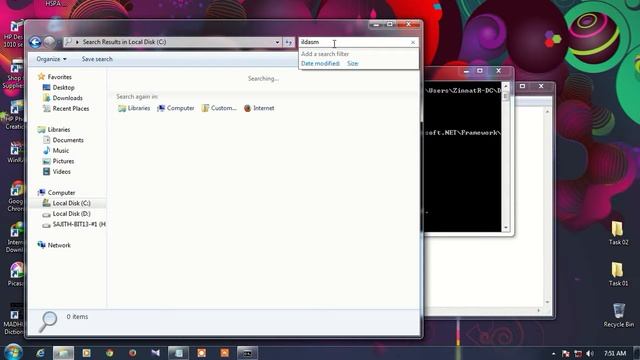
Task: Click the Firefox icon on the taskbar
Action: pyautogui.click(x=133, y=353)
